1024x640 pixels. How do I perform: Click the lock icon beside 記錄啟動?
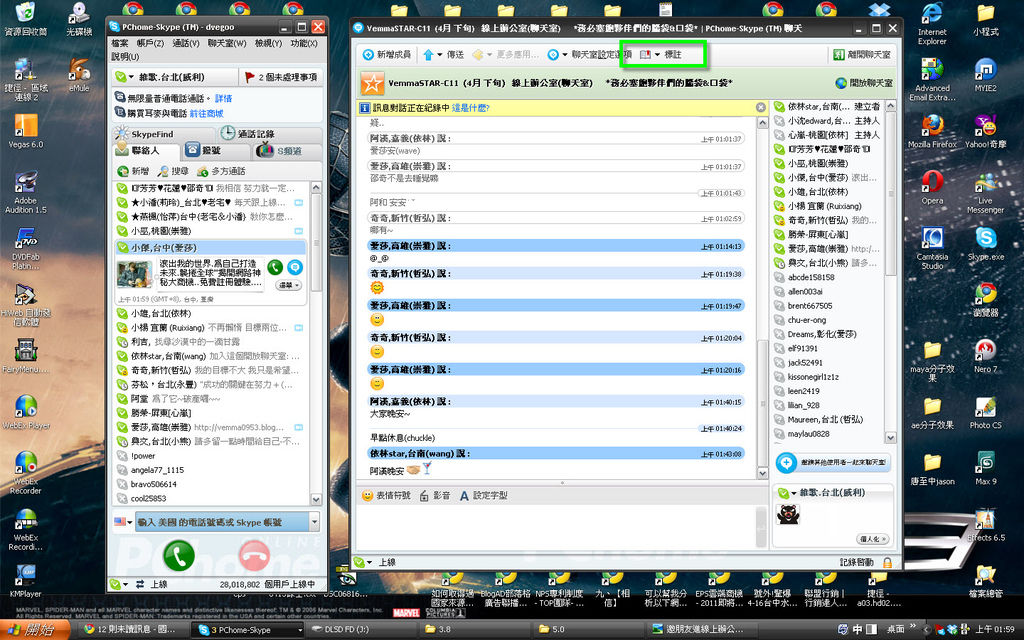[x=887, y=562]
